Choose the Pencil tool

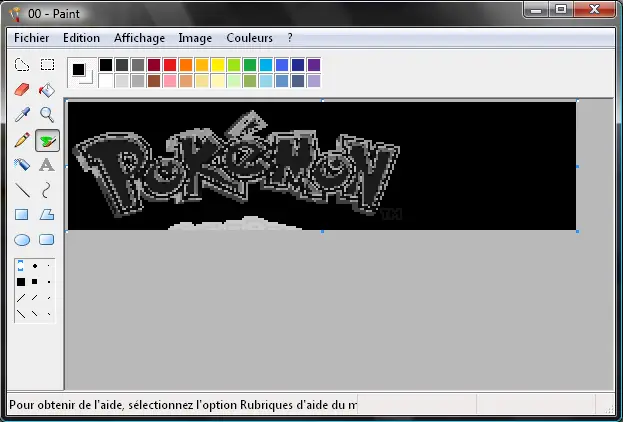click(22, 140)
